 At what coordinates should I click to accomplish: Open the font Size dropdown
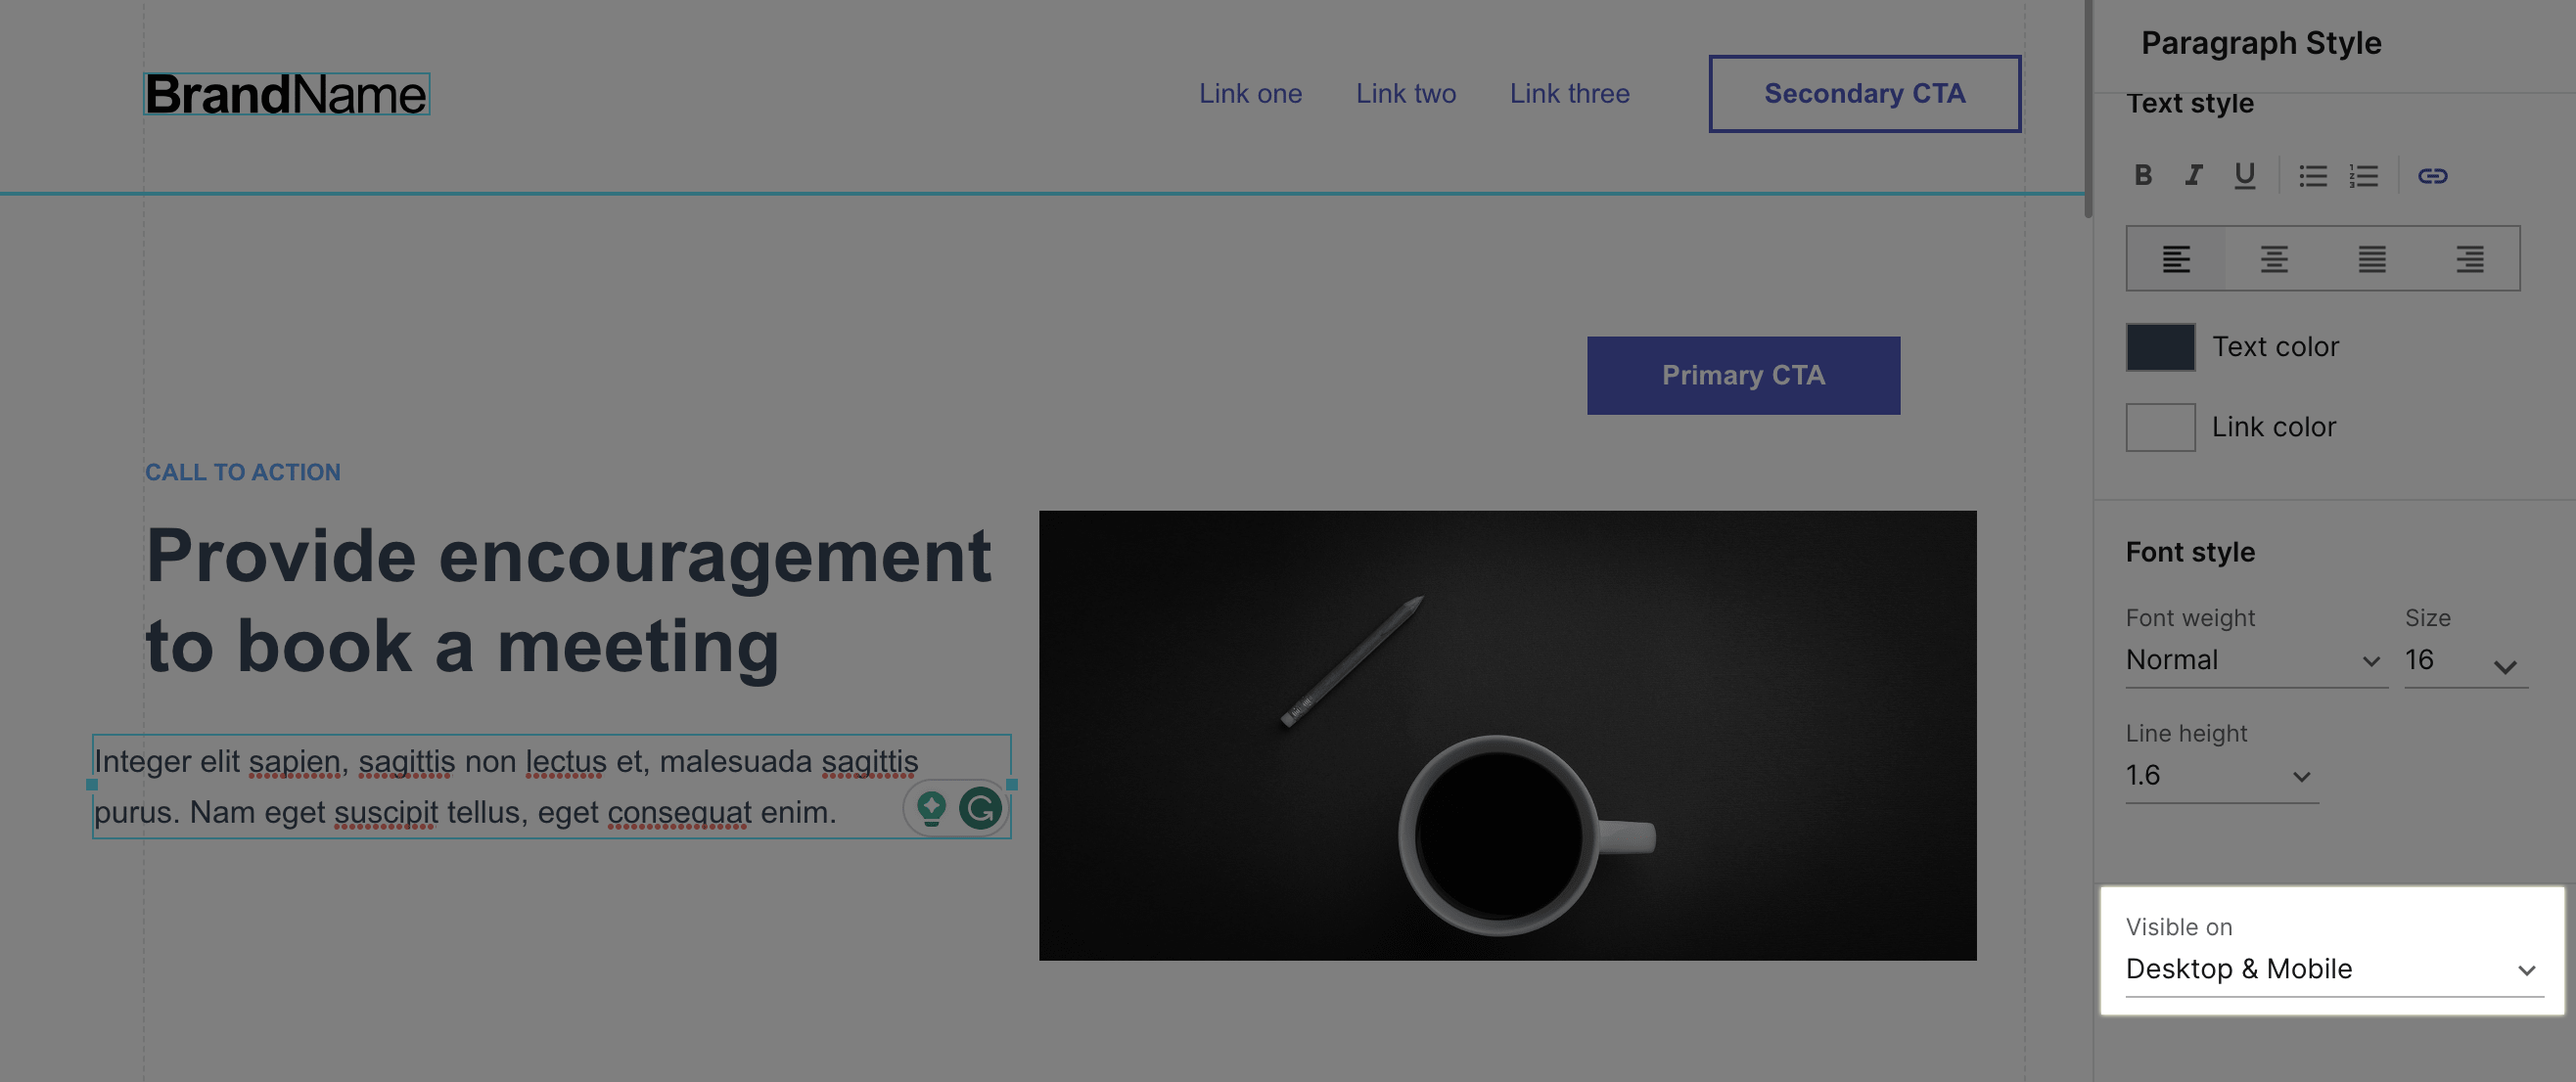2466,660
